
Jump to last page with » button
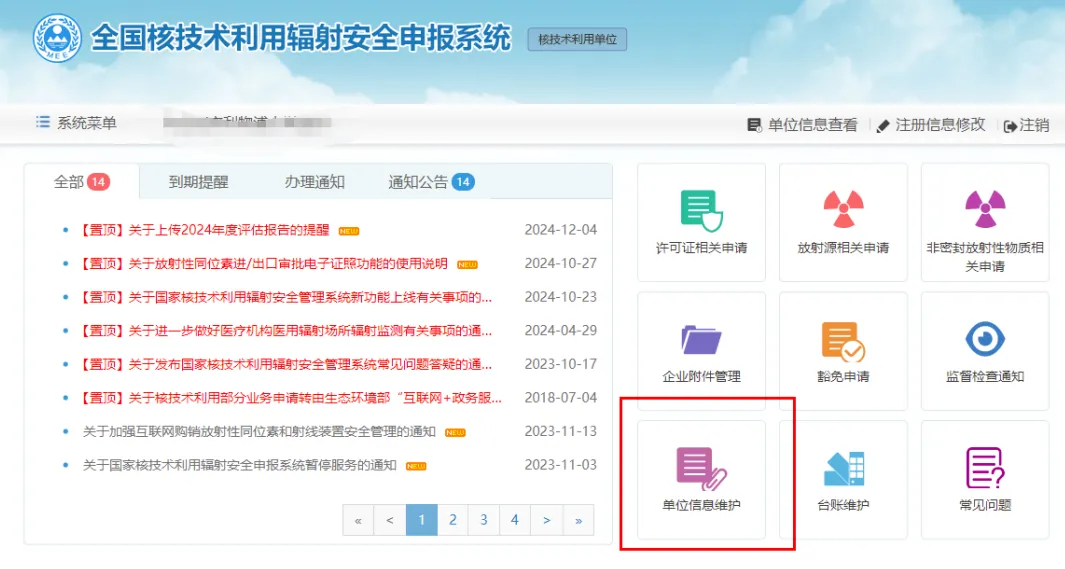578,520
